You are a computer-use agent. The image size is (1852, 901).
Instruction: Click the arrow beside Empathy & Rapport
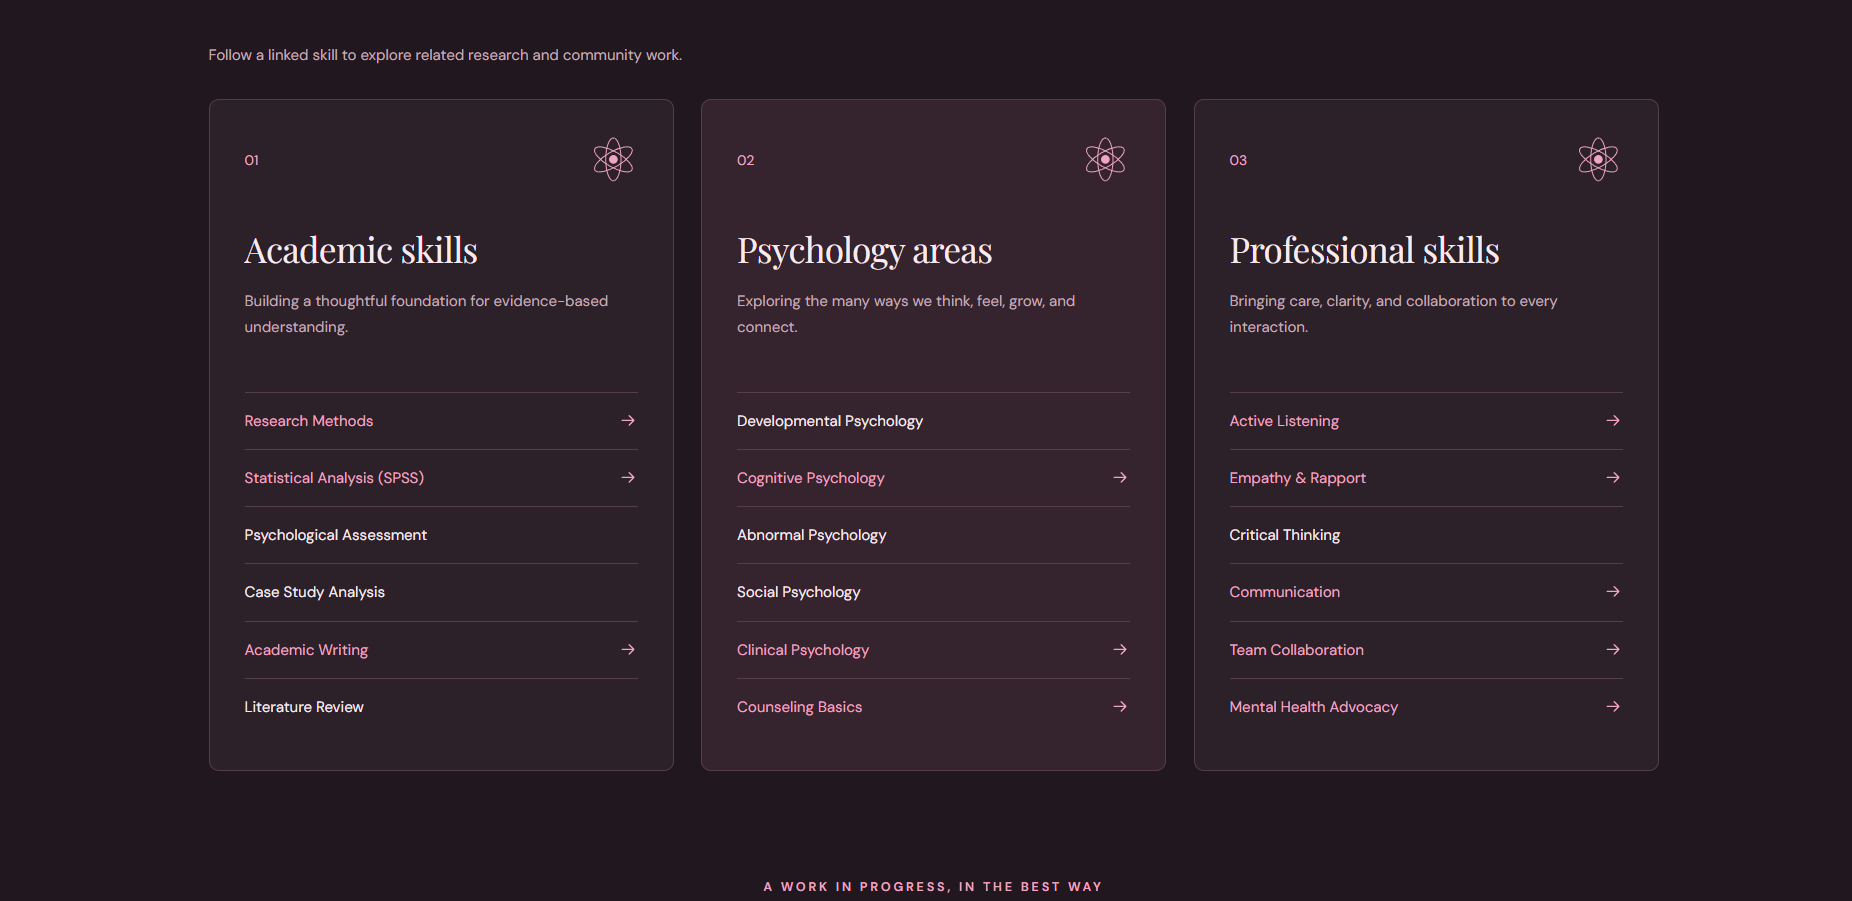(1613, 478)
